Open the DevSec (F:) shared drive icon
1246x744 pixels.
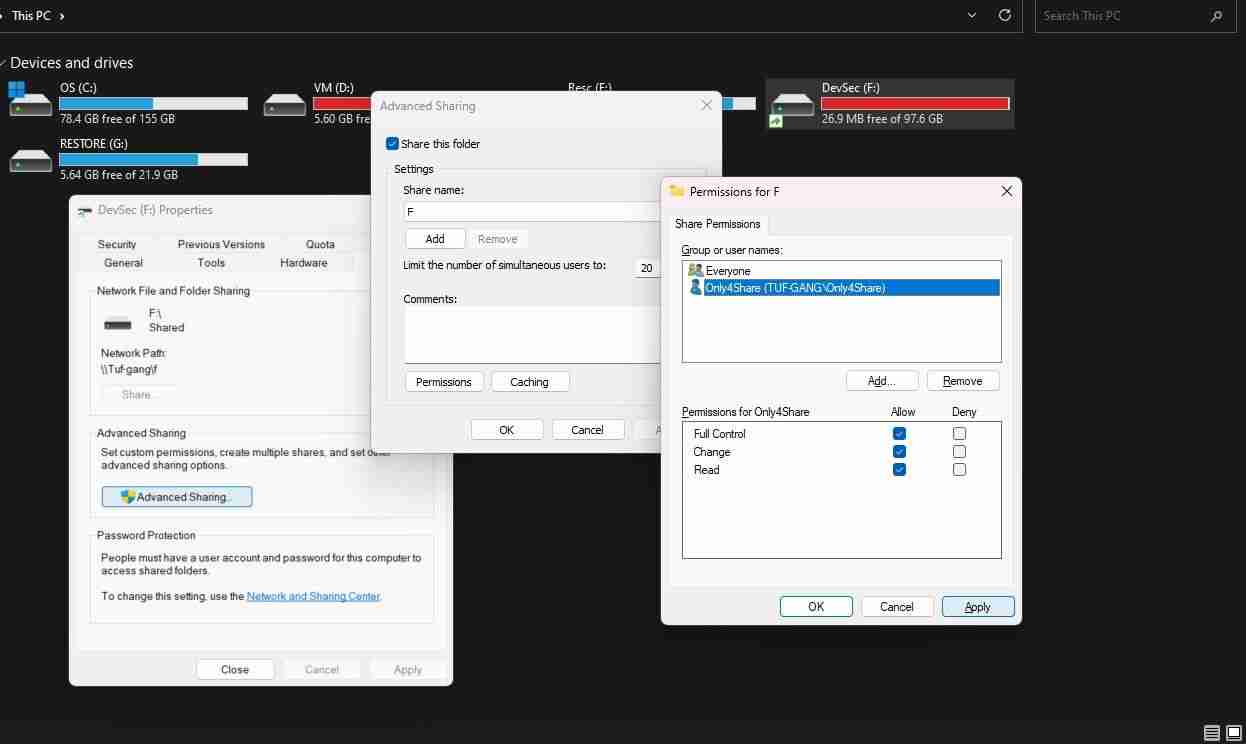coord(792,105)
